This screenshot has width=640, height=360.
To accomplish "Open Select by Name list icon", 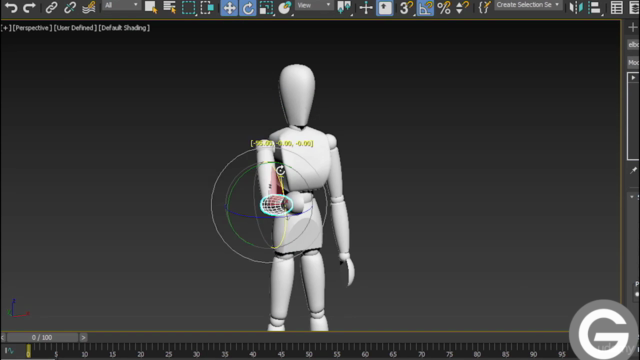I will 169,7.
